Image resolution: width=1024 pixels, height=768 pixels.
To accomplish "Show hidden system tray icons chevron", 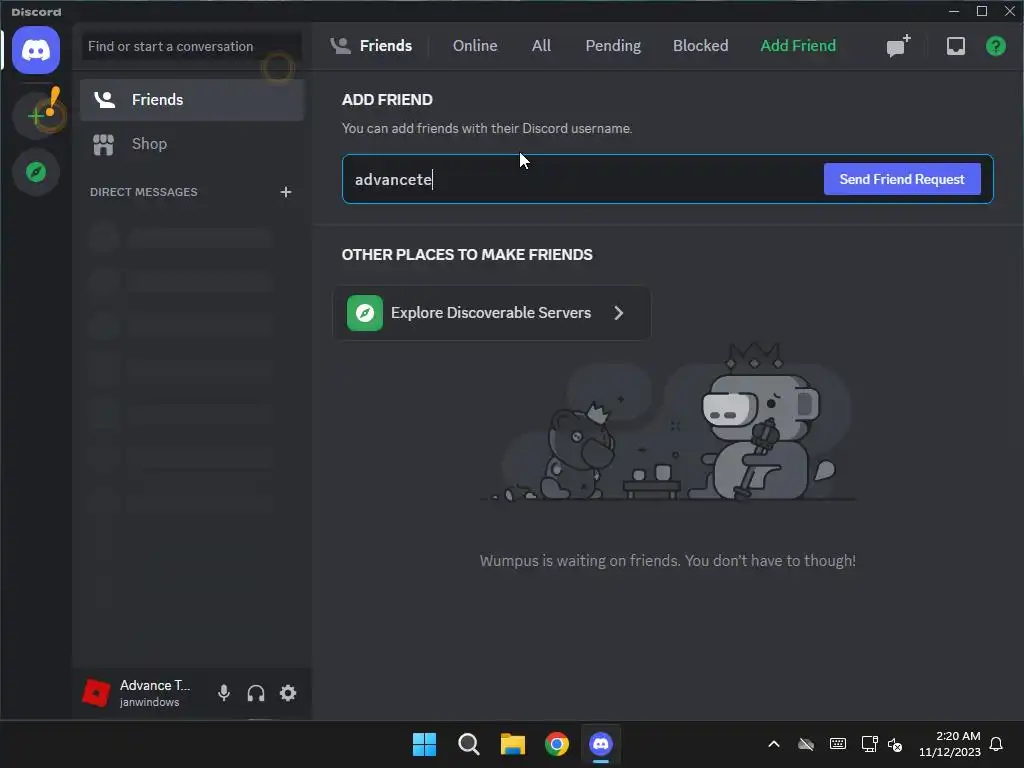I will (x=773, y=744).
